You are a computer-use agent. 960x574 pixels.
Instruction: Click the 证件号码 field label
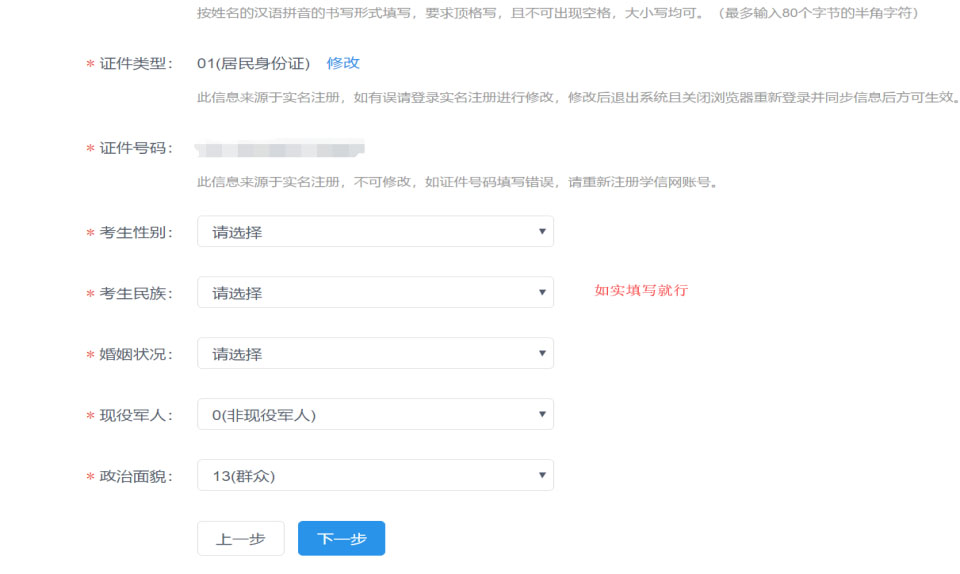click(x=136, y=148)
